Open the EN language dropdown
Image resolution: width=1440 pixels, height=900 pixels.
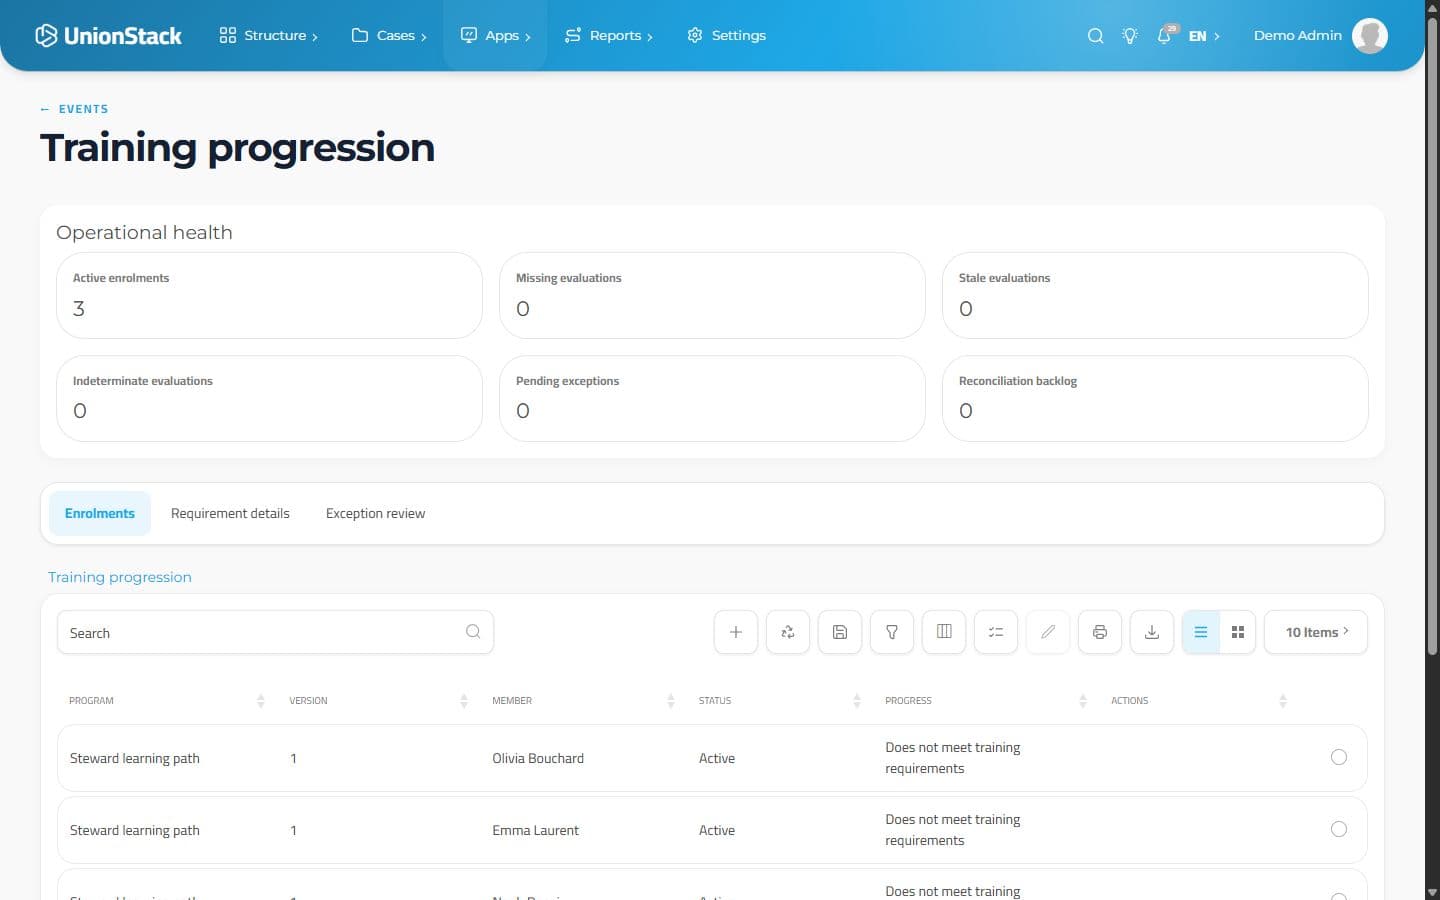(1204, 35)
